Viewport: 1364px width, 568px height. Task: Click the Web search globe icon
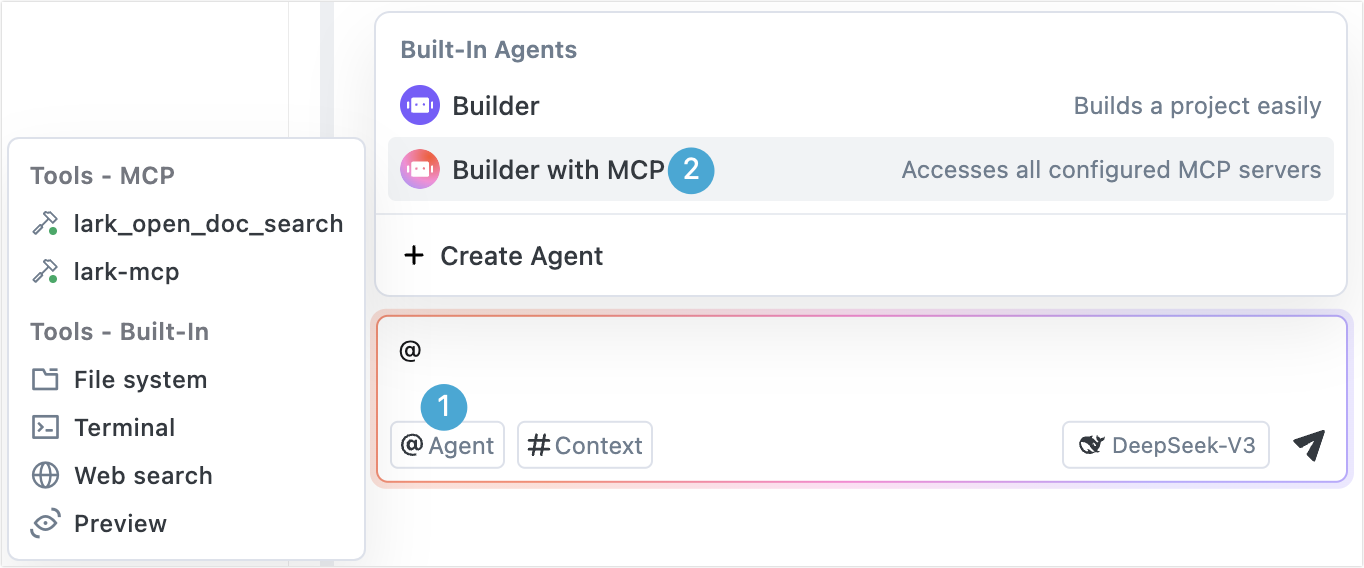pos(45,476)
